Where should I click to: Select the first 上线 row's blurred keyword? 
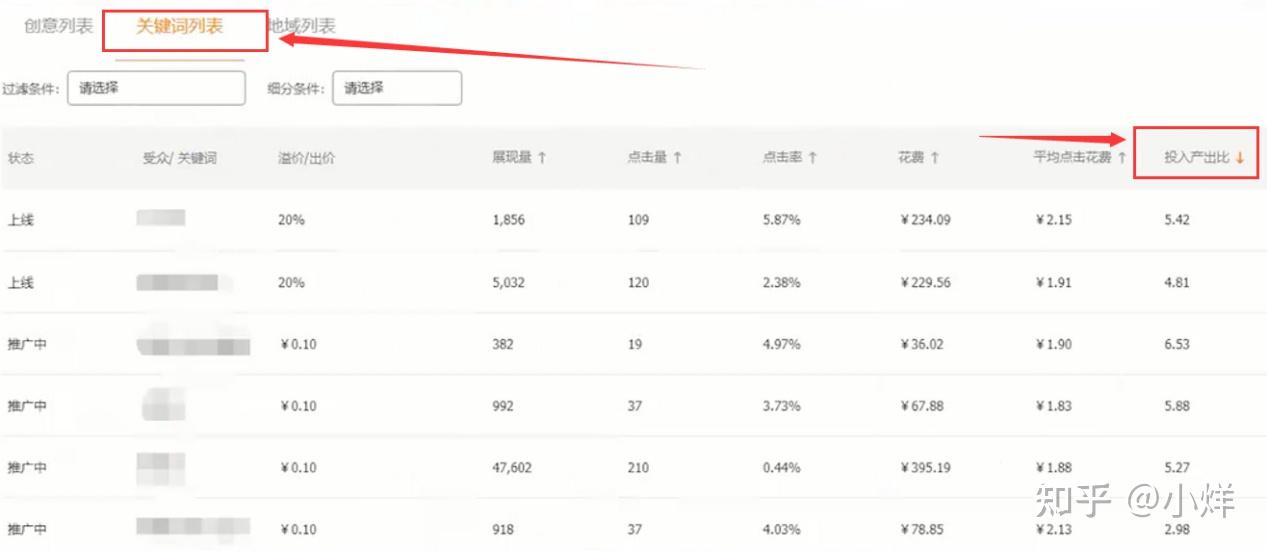[x=161, y=219]
